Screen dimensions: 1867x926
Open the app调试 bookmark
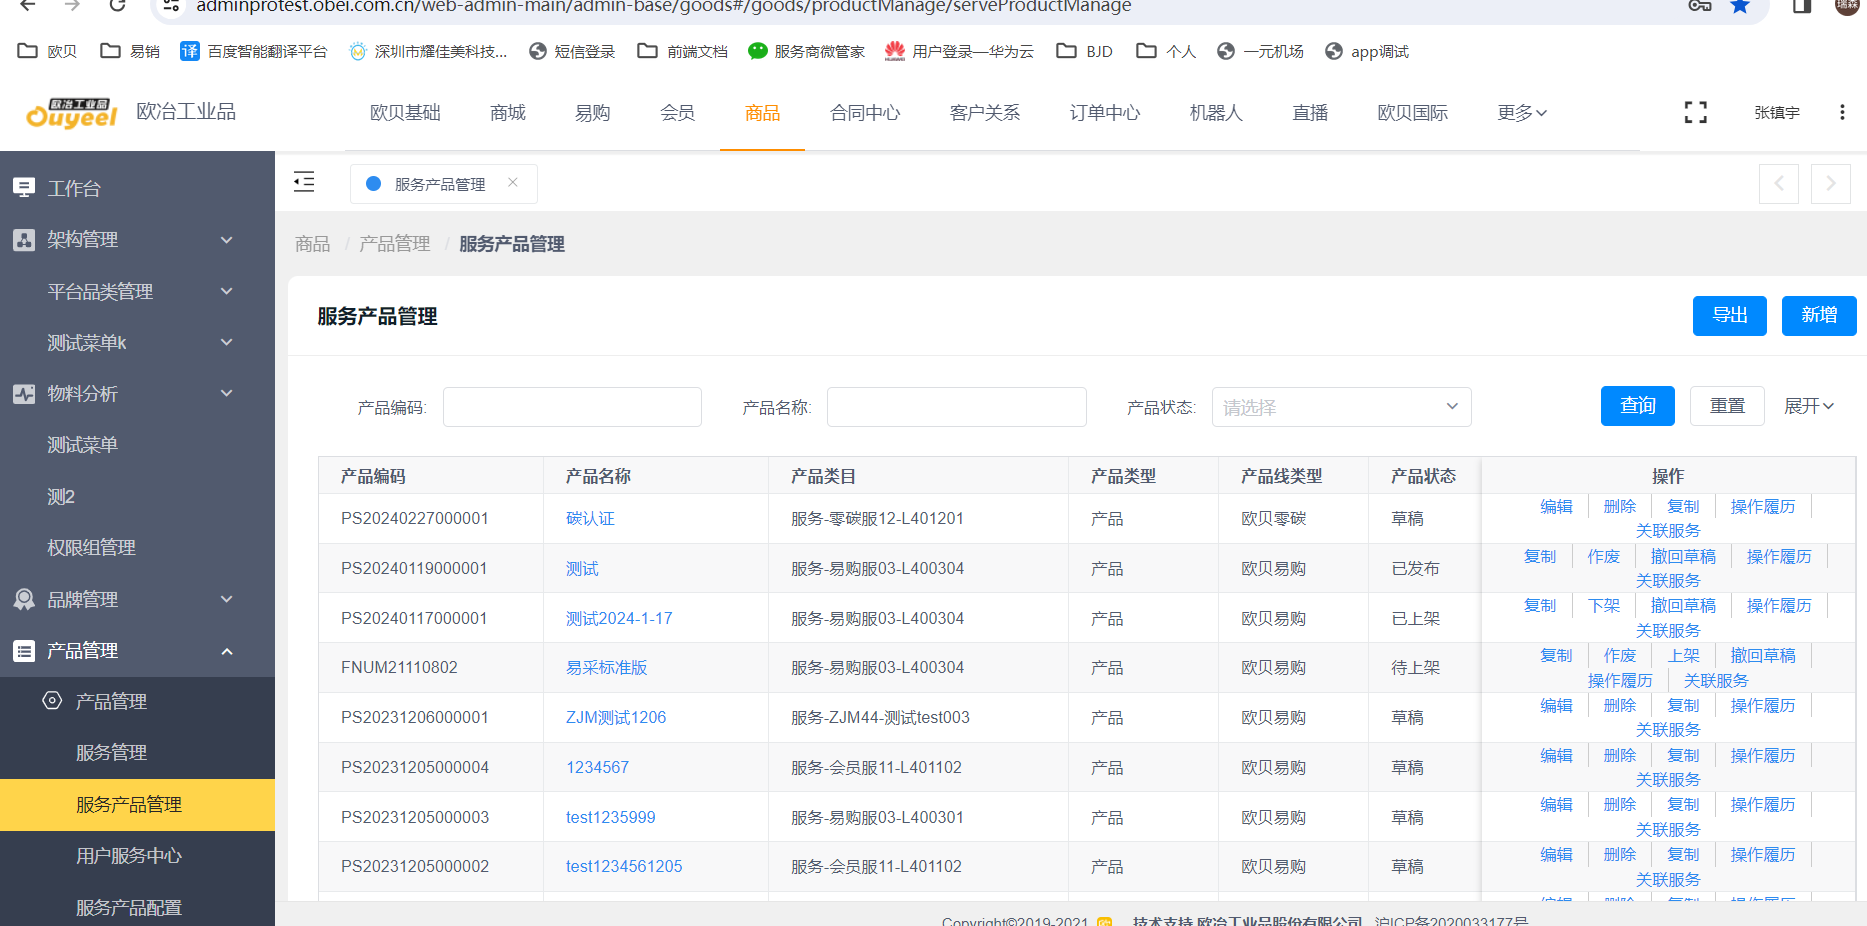pos(1366,51)
